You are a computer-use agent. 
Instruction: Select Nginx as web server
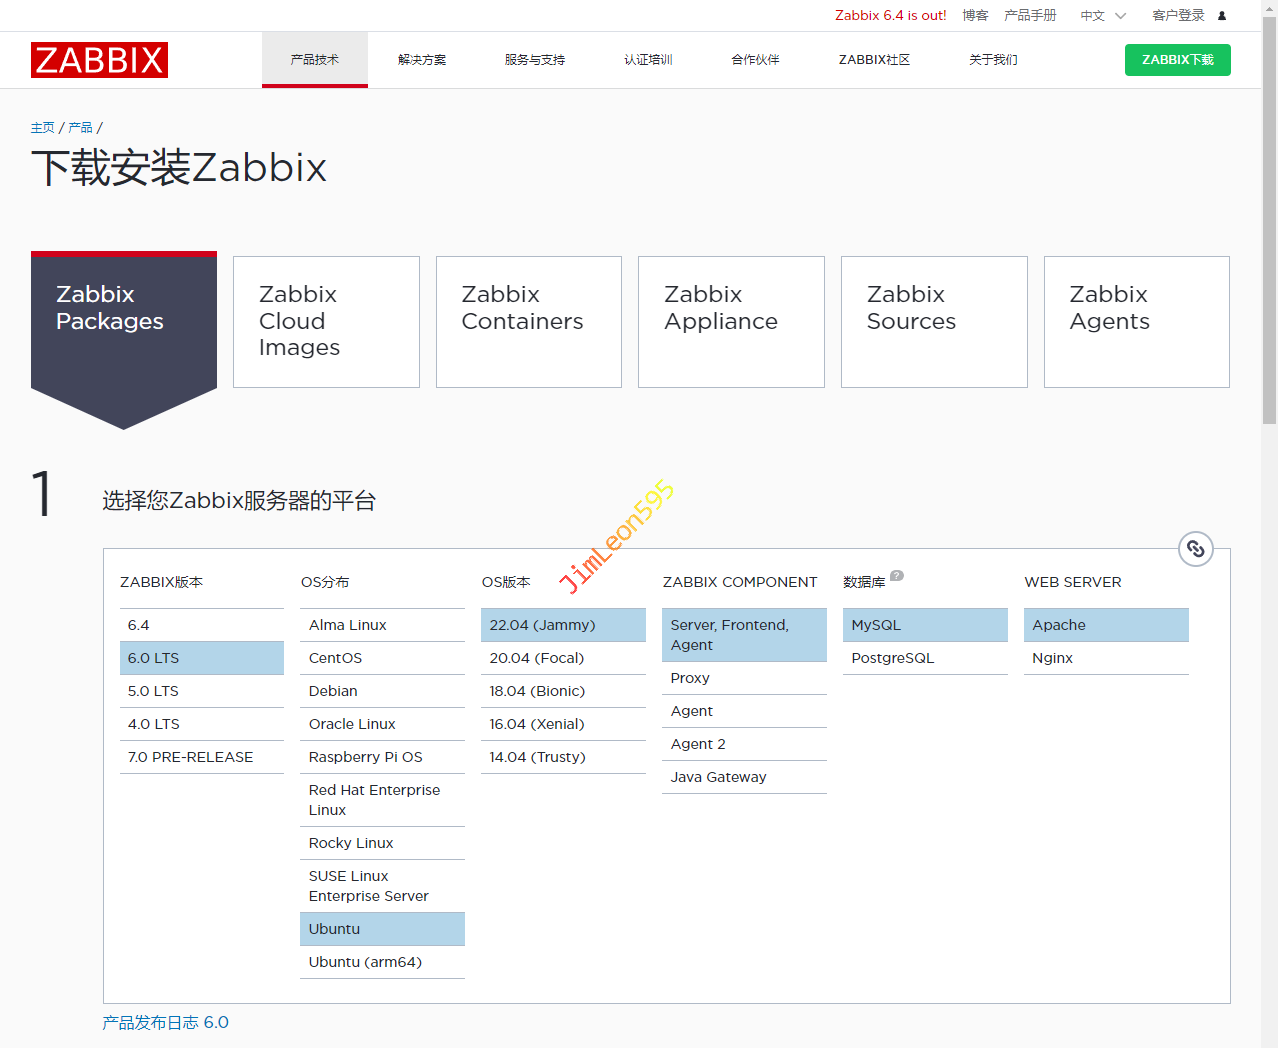point(1105,658)
